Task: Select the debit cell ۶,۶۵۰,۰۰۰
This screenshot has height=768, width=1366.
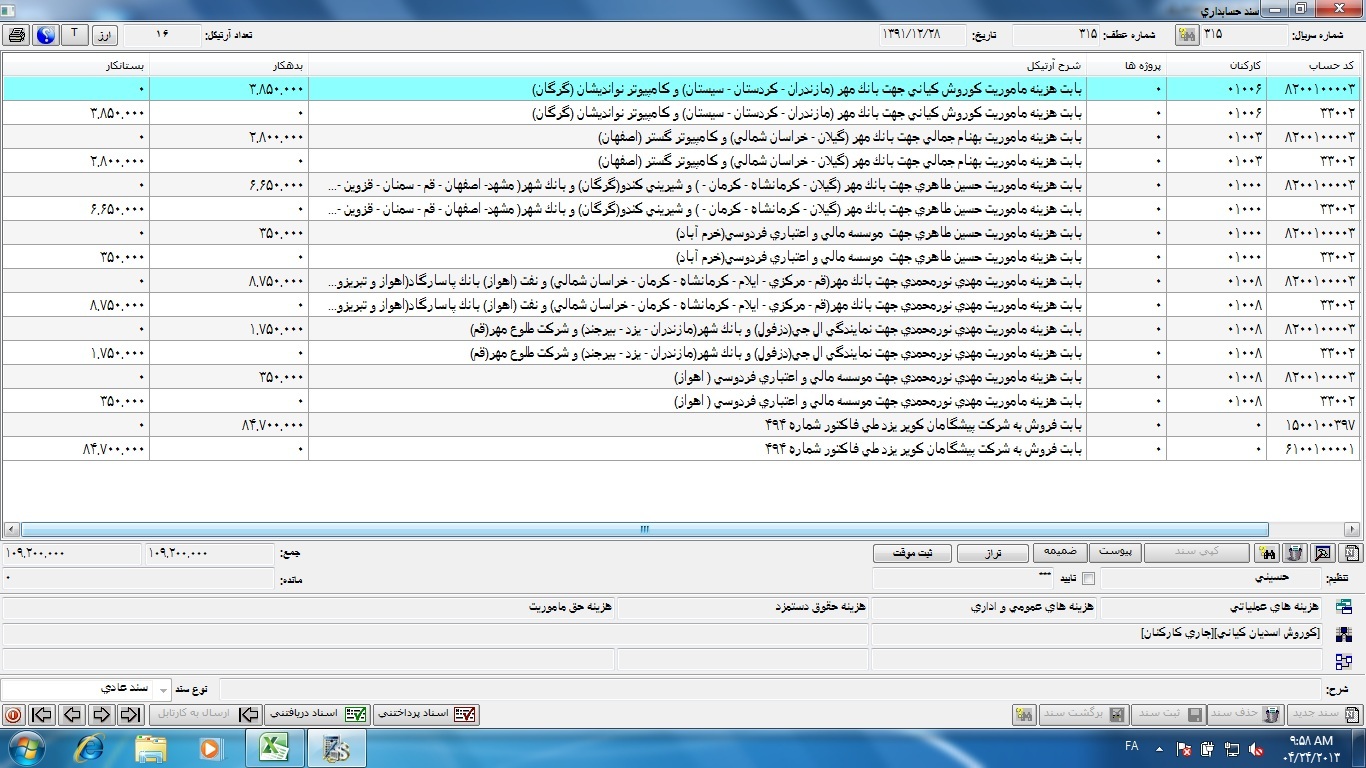Action: pos(229,185)
